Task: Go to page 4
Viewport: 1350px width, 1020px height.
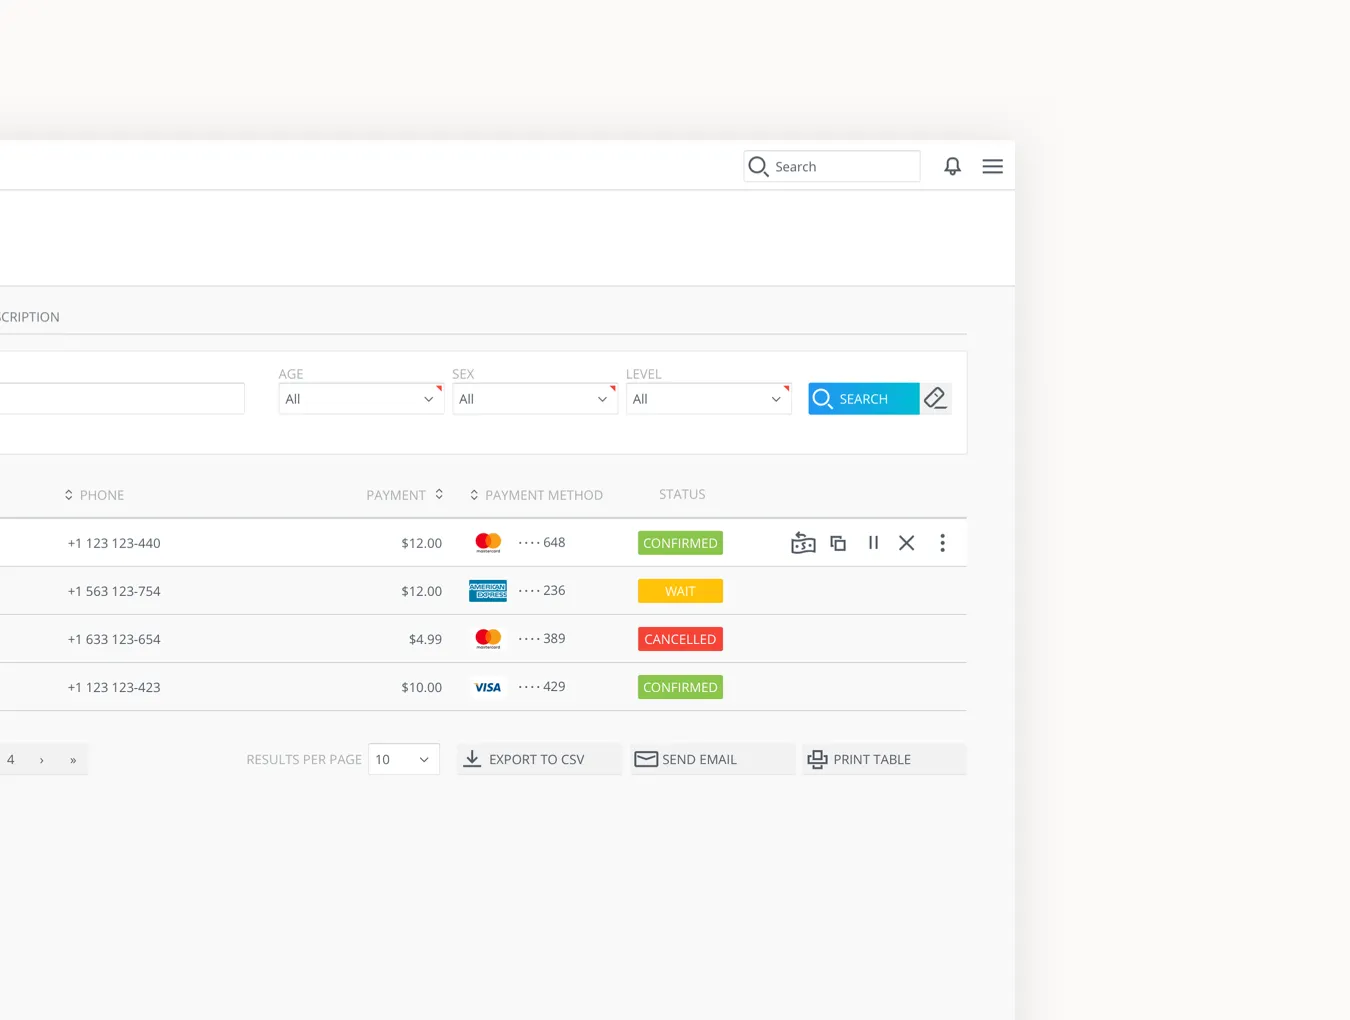Action: point(11,759)
